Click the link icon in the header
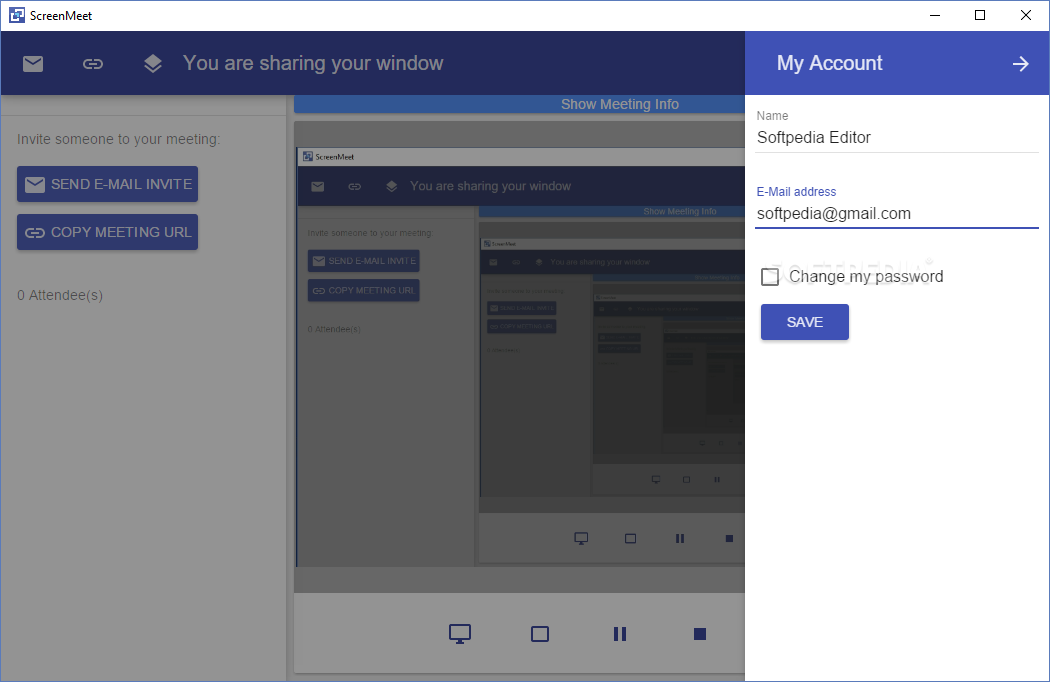The height and width of the screenshot is (682, 1050). 92,64
